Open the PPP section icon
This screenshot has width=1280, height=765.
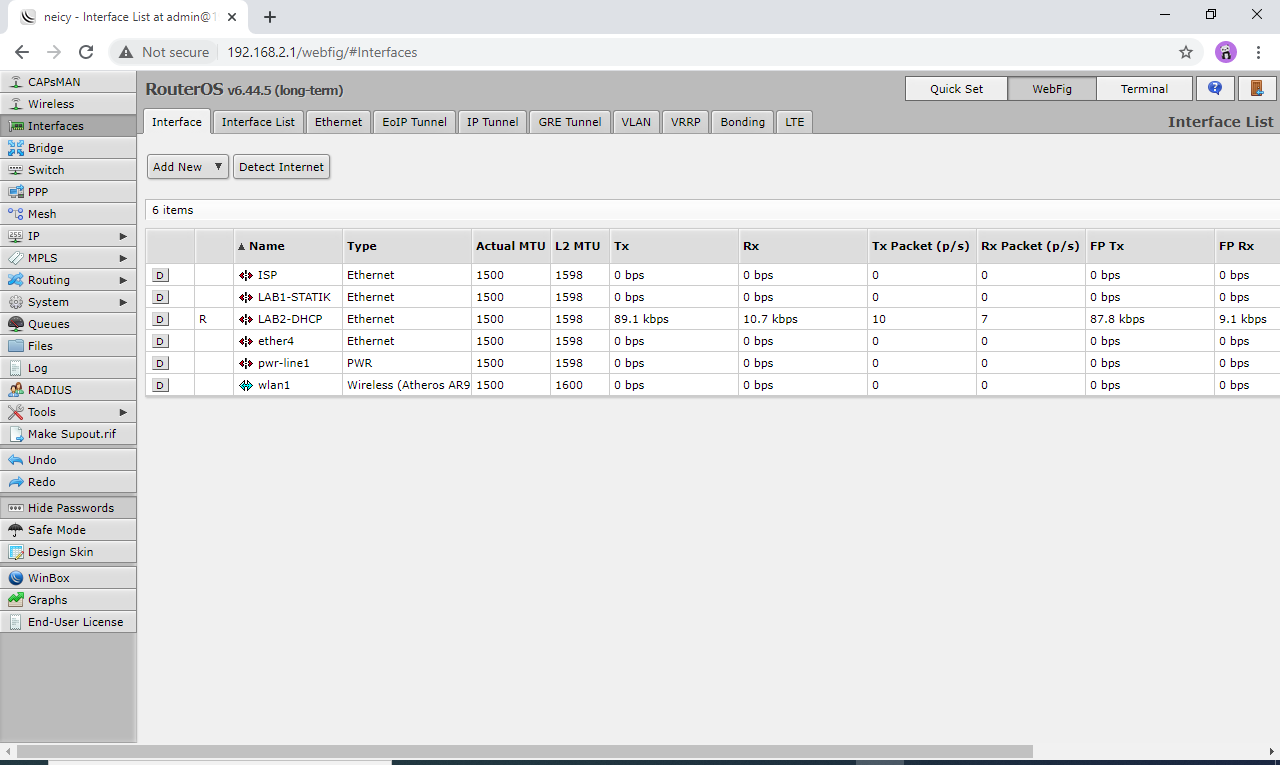[16, 192]
